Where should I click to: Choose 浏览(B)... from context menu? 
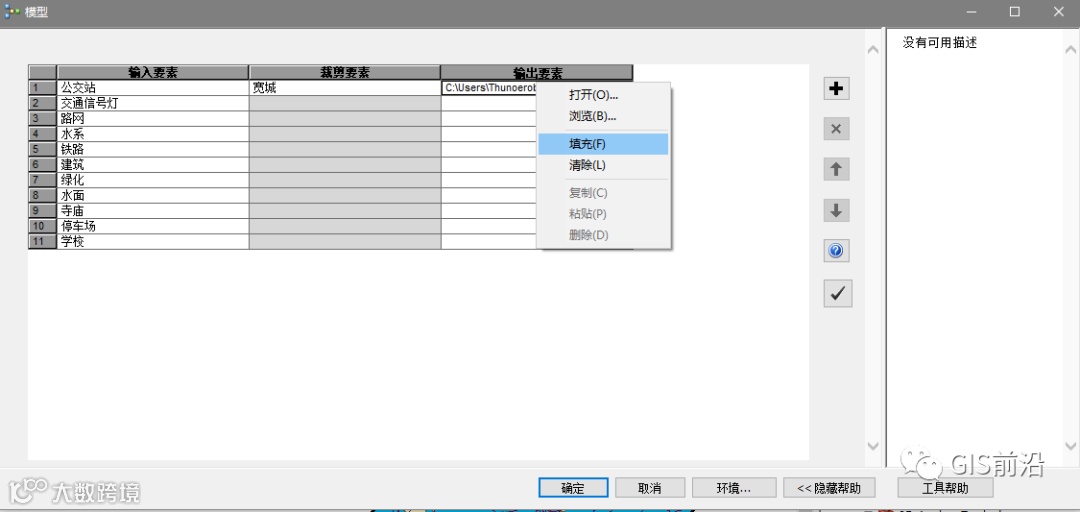[x=603, y=116]
